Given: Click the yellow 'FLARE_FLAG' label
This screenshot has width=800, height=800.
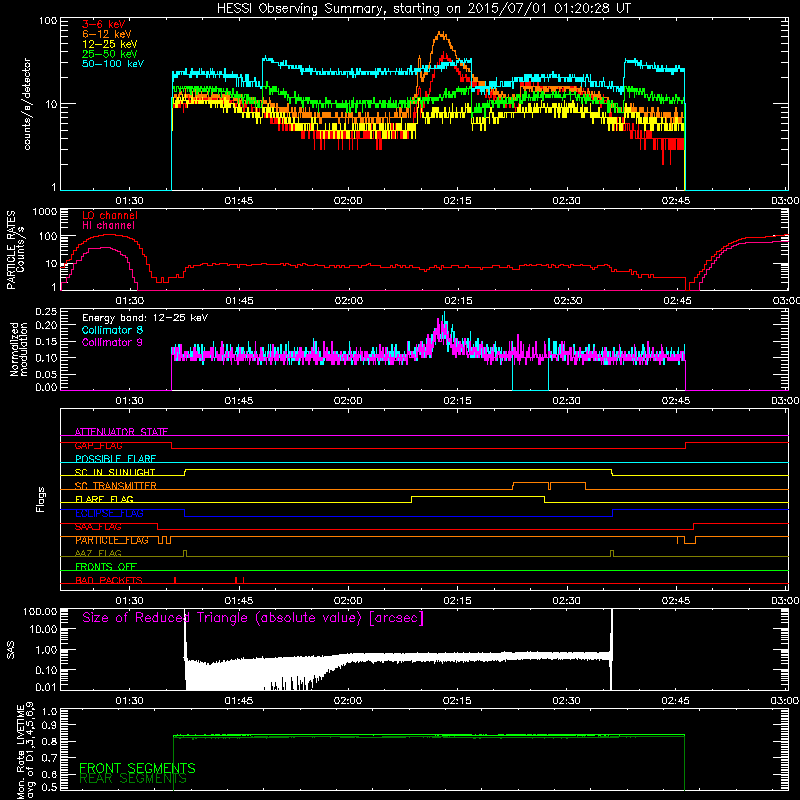Looking at the screenshot, I should point(104,499).
